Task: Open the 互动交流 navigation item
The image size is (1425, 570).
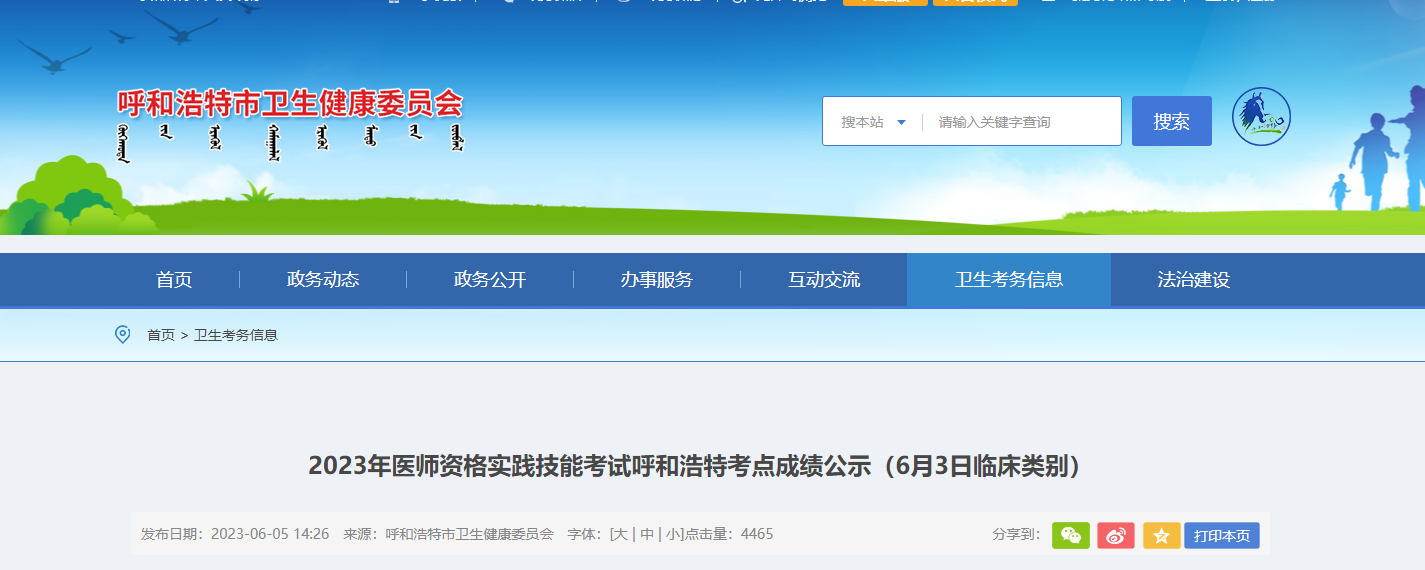Action: (824, 280)
